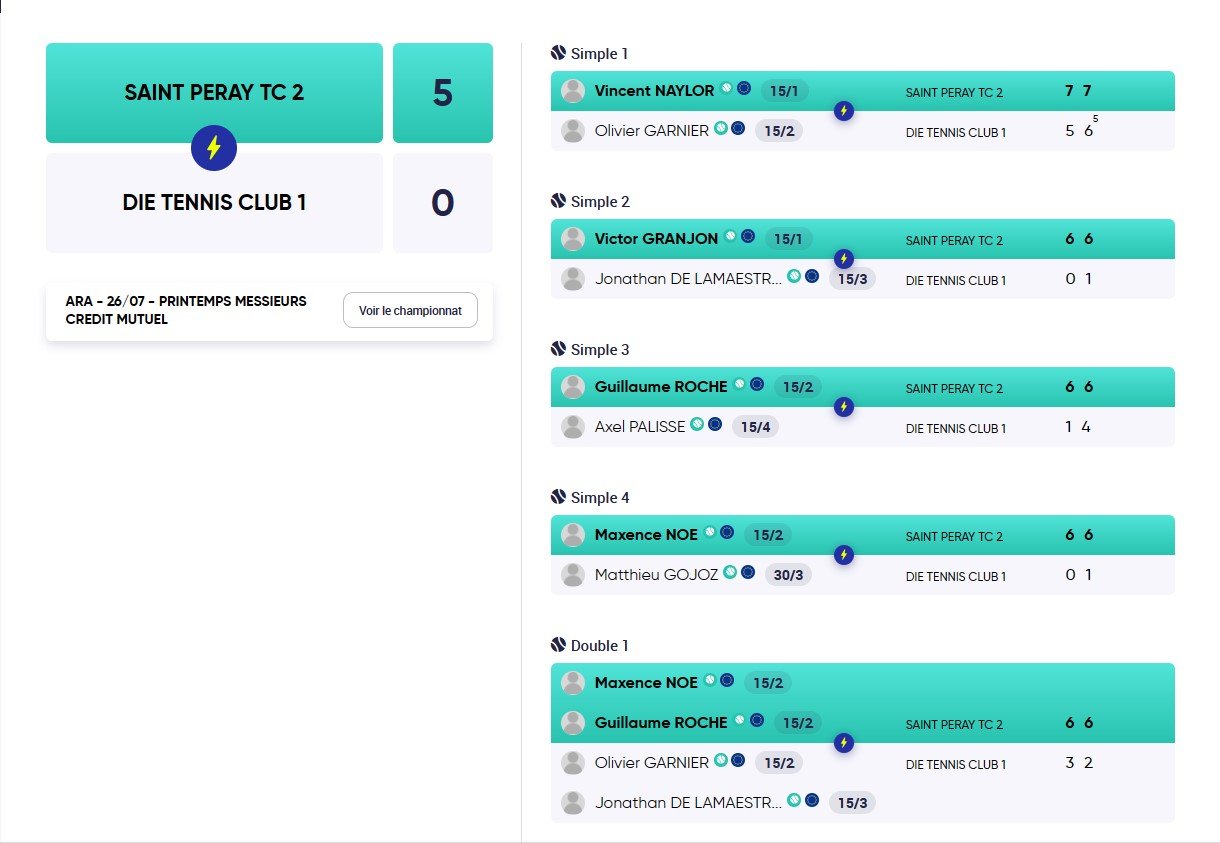This screenshot has width=1220, height=843.
Task: Click the lightning icon in Simple 1
Action: tap(844, 111)
